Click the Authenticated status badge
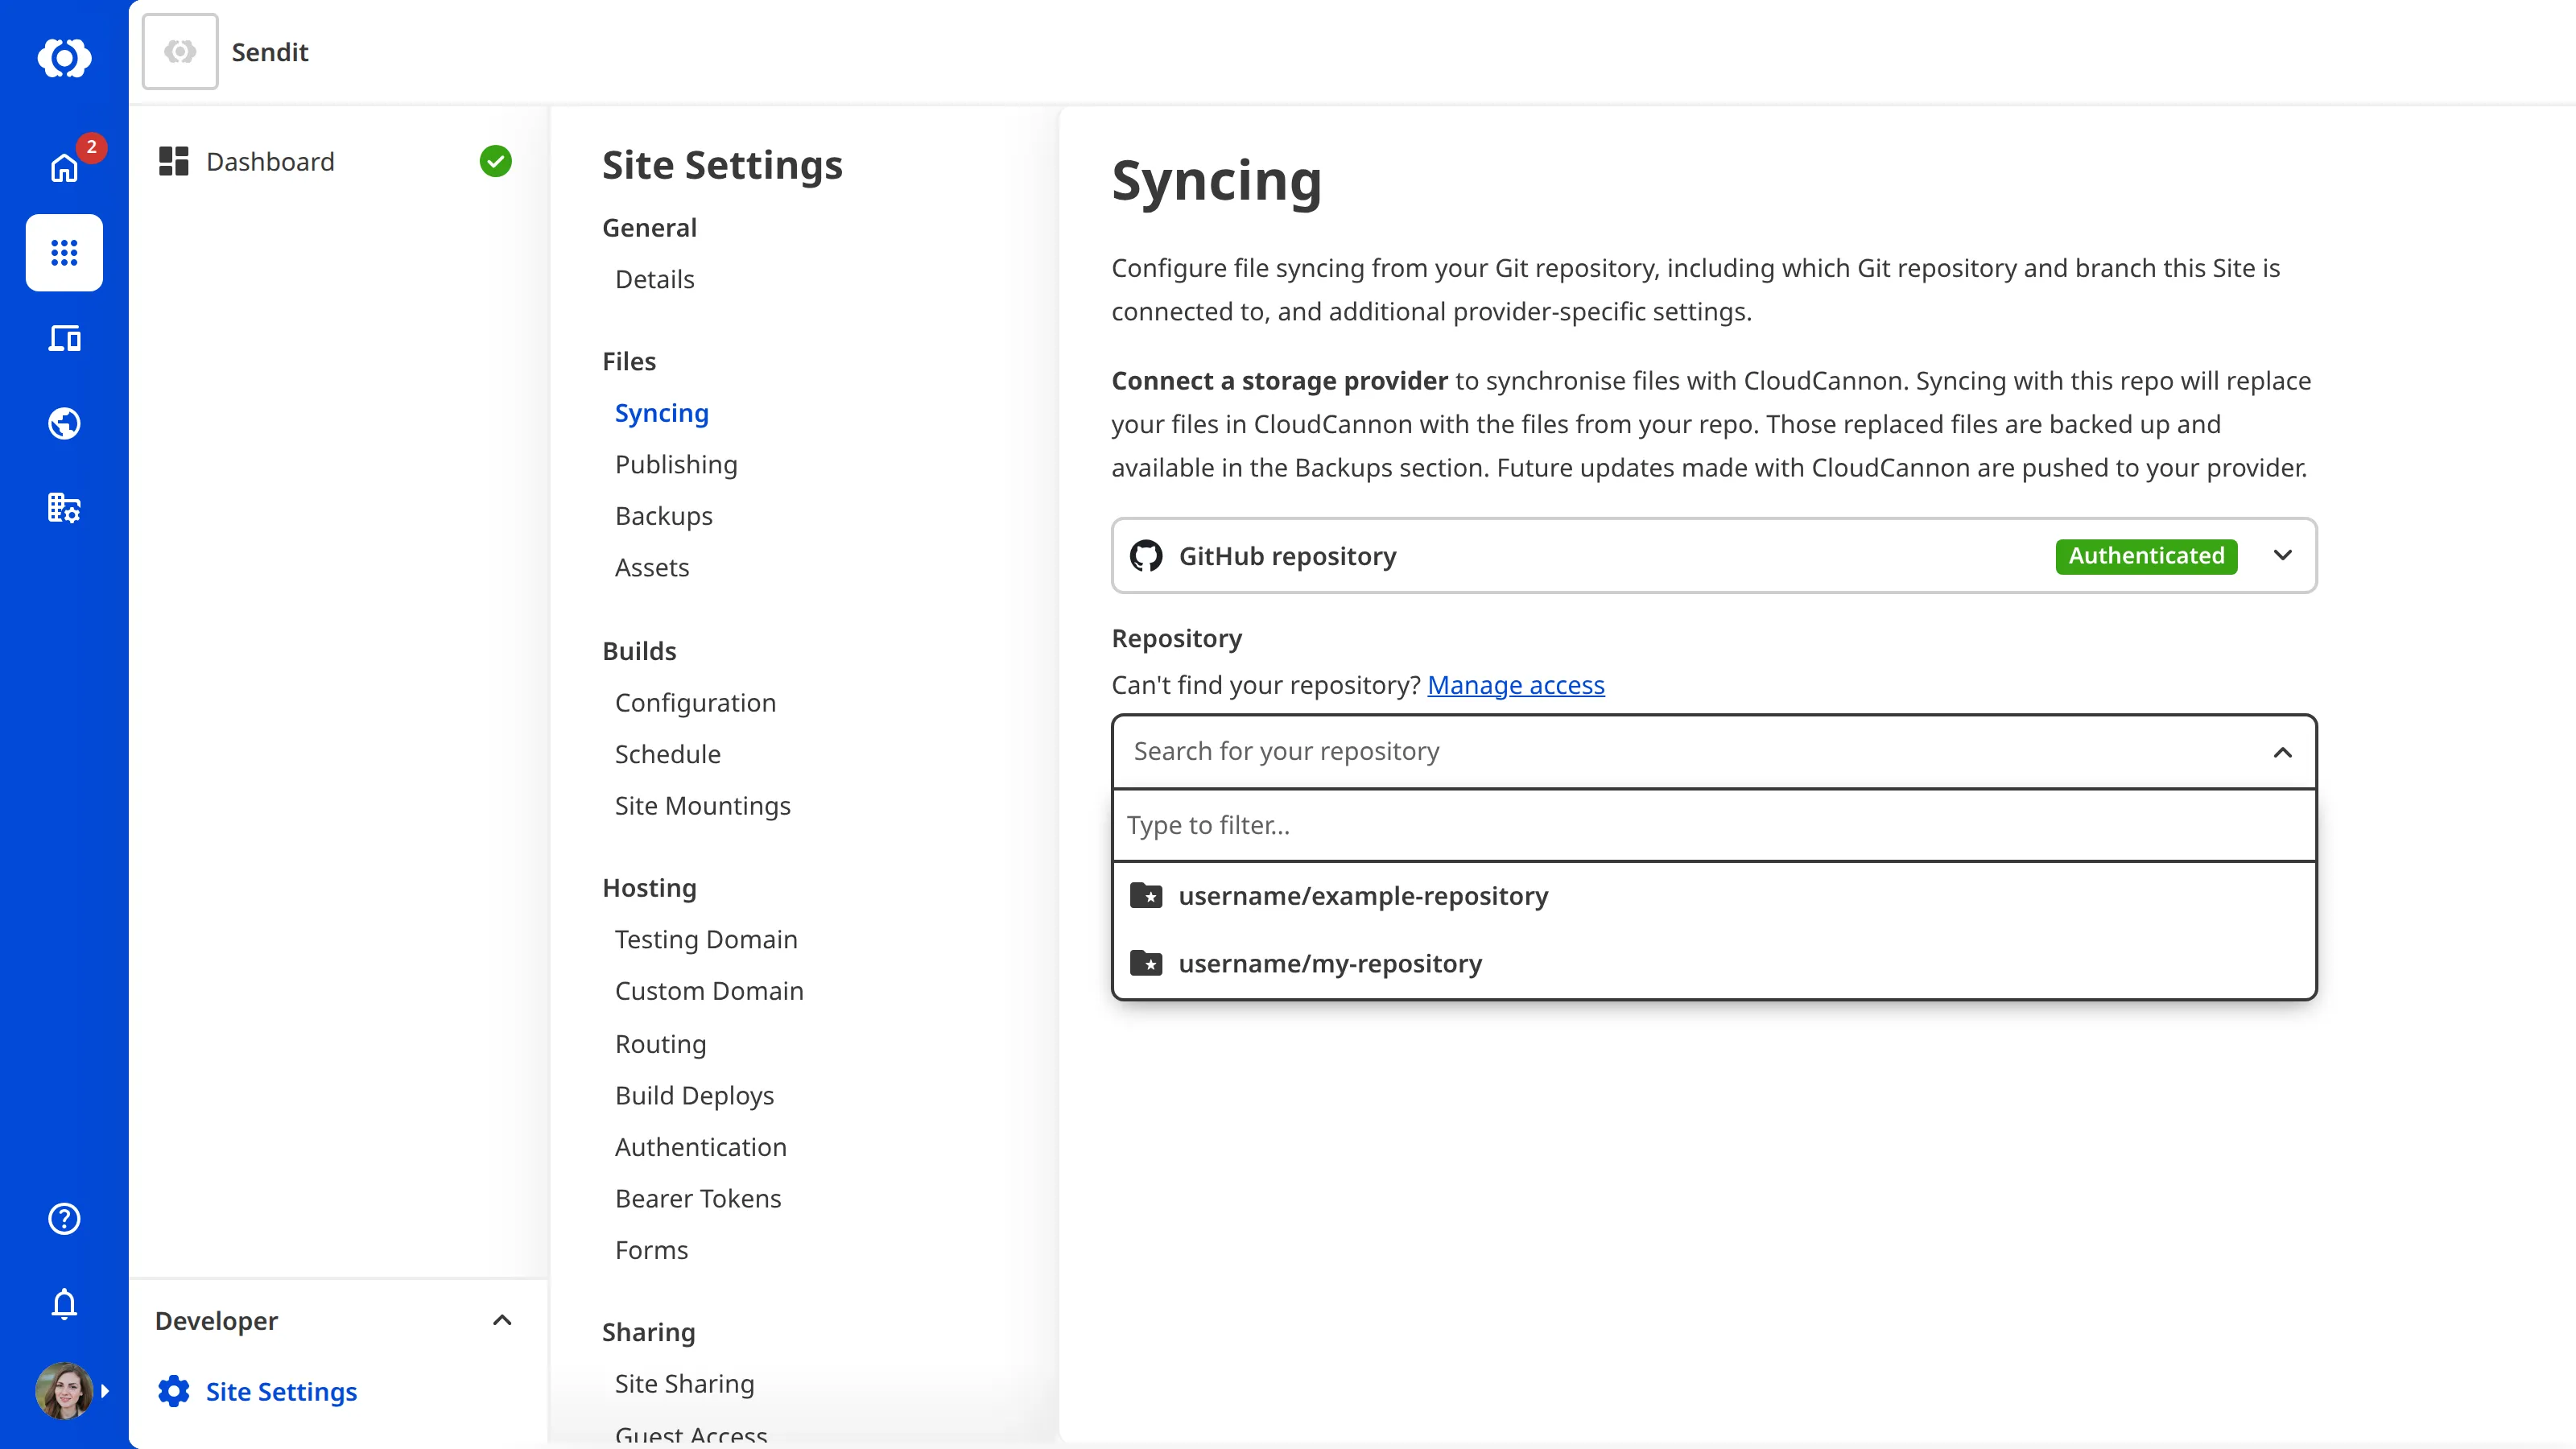 coord(2146,556)
